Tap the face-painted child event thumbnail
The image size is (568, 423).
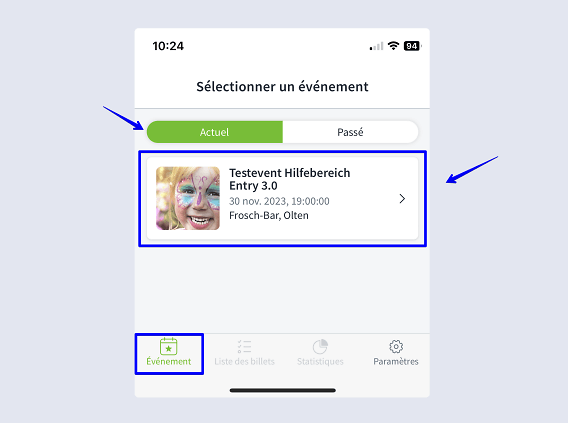[188, 198]
